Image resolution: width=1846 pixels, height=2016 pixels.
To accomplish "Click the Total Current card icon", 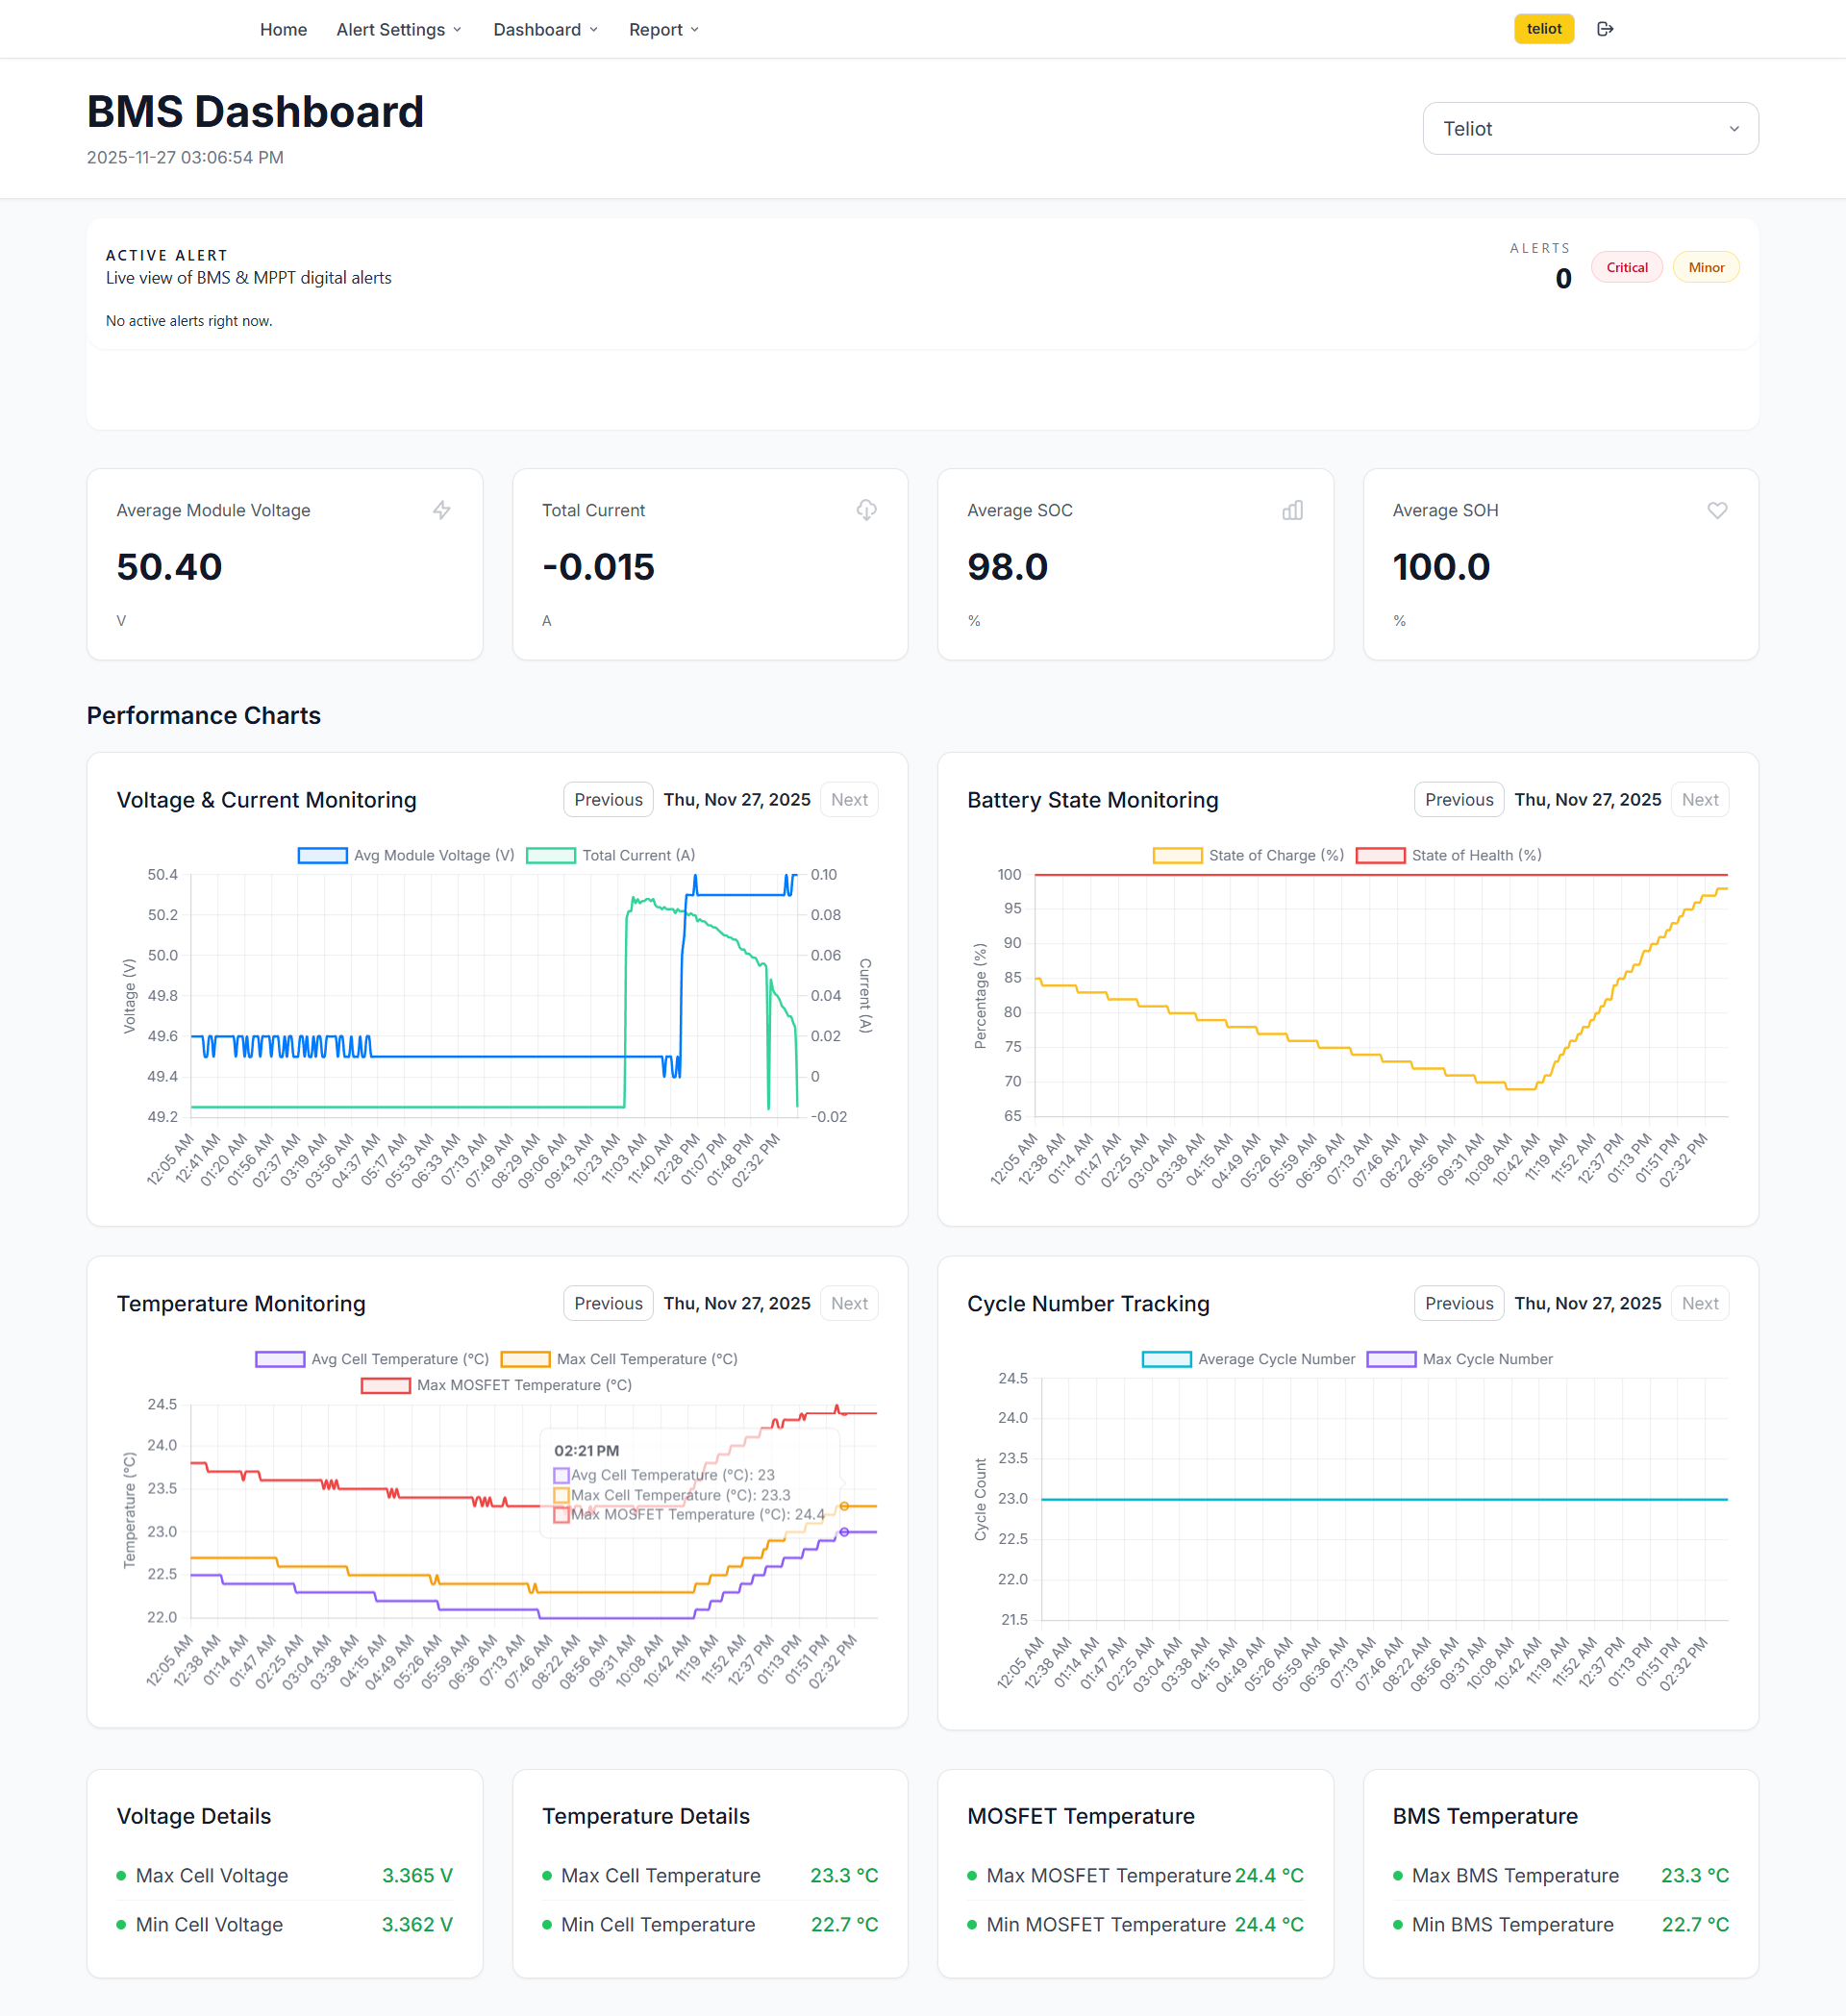I will (x=866, y=510).
